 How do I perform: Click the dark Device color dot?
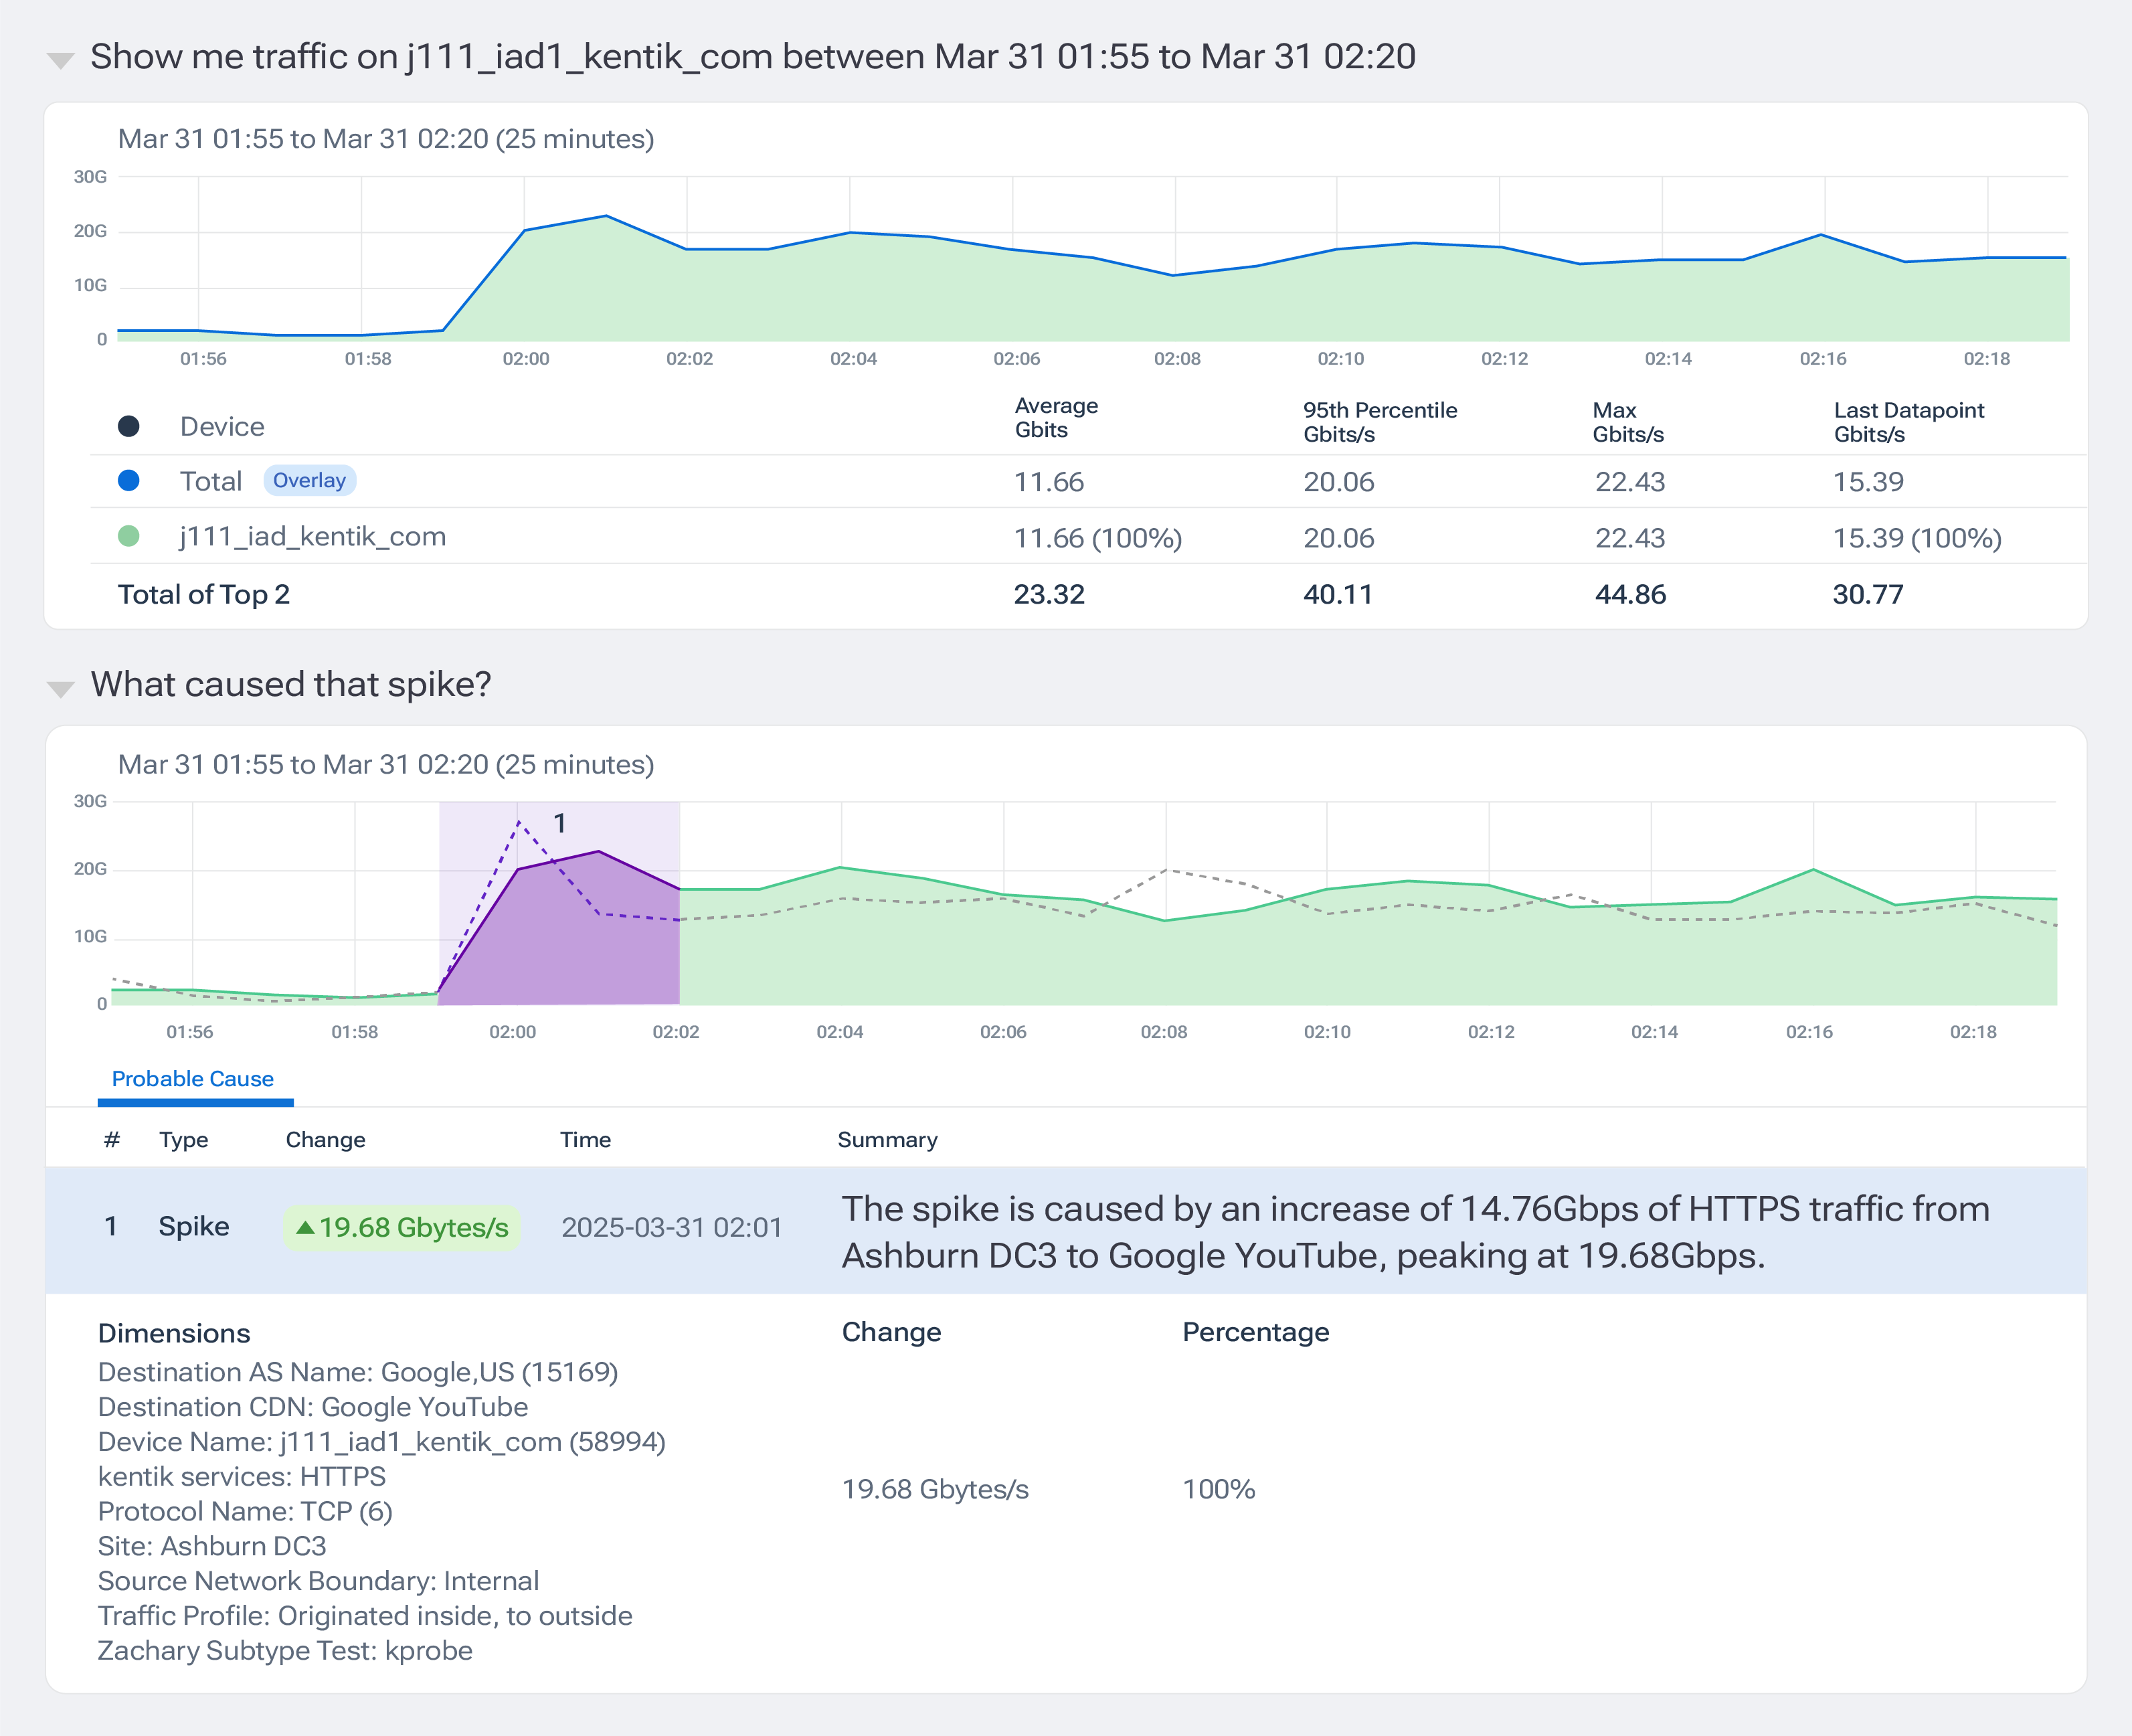pos(128,427)
